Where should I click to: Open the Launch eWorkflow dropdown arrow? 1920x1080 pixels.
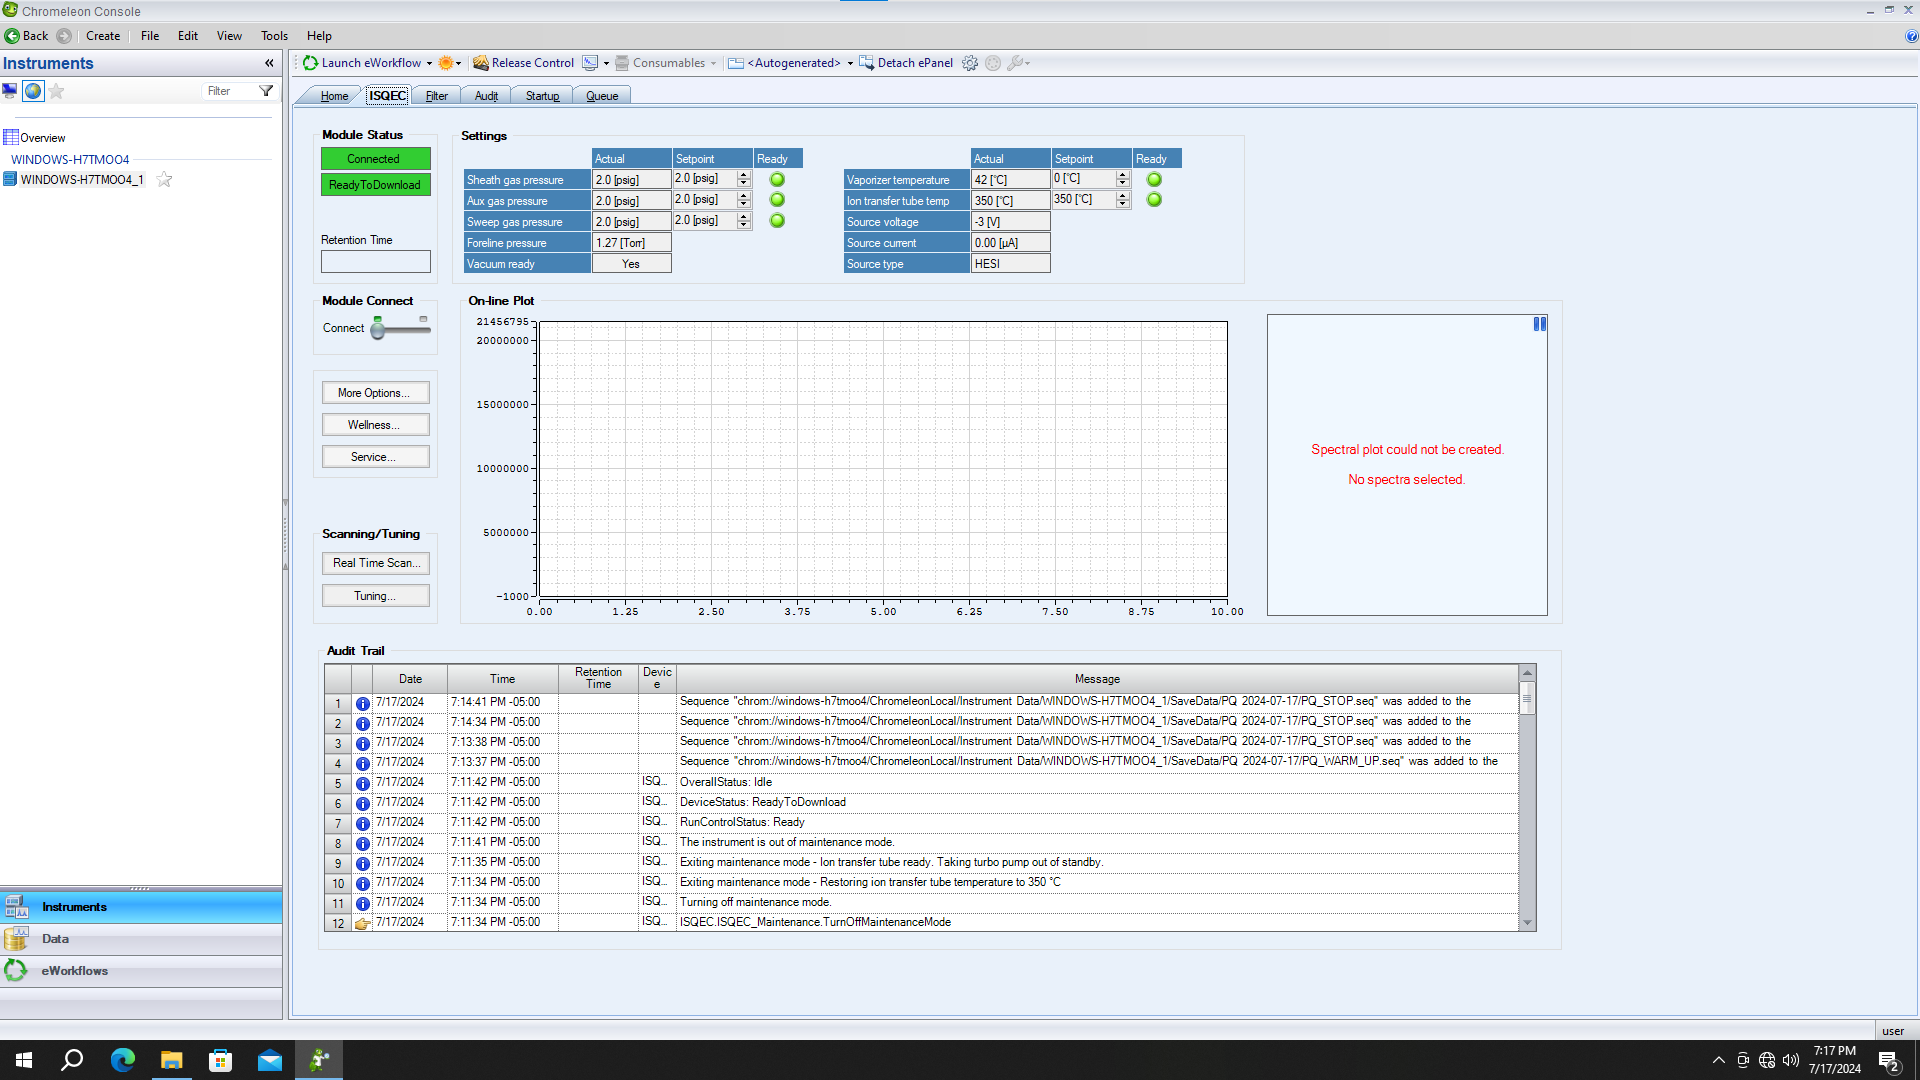430,63
